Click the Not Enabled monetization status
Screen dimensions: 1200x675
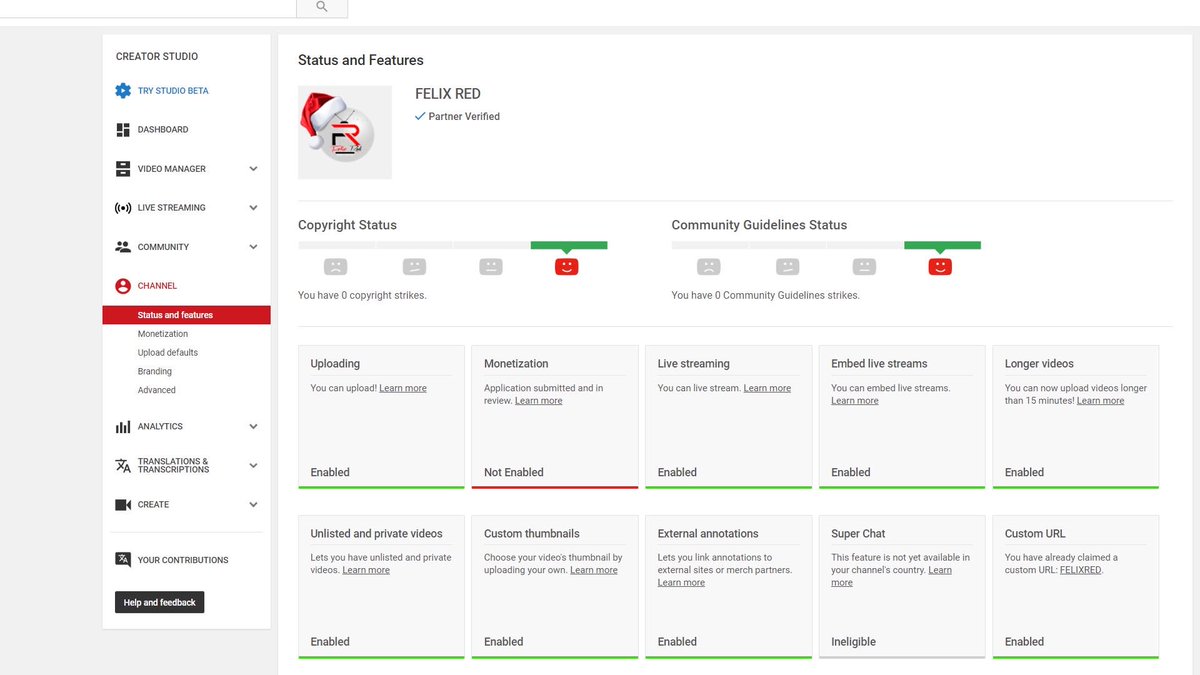[514, 472]
